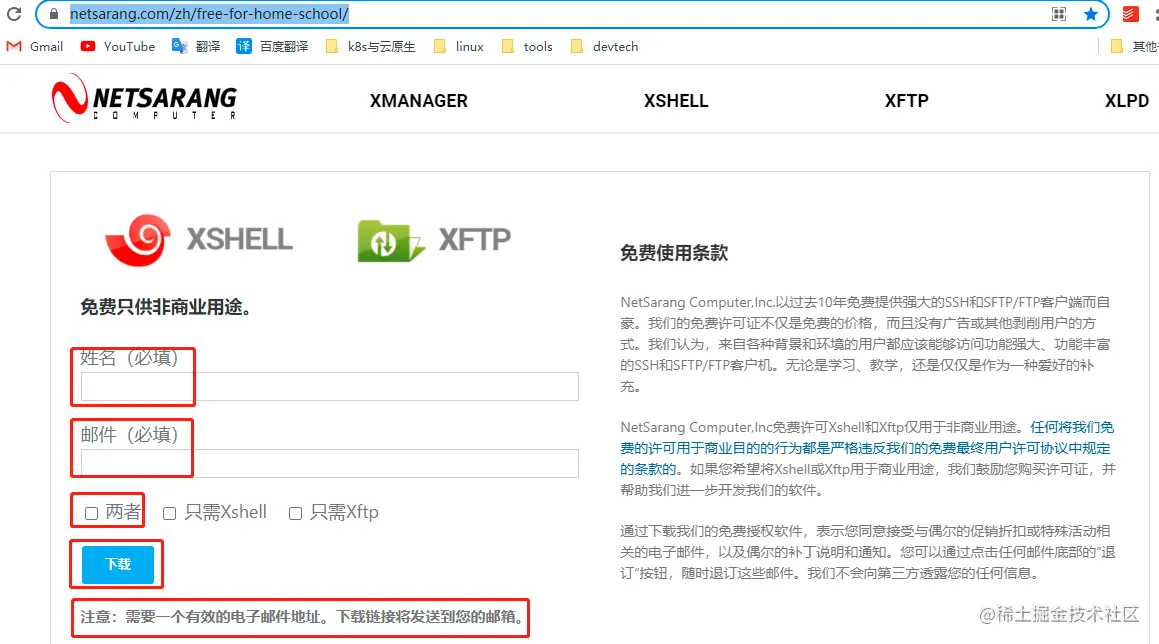1159x644 pixels.
Task: Click the browser reload icon
Action: (14, 13)
